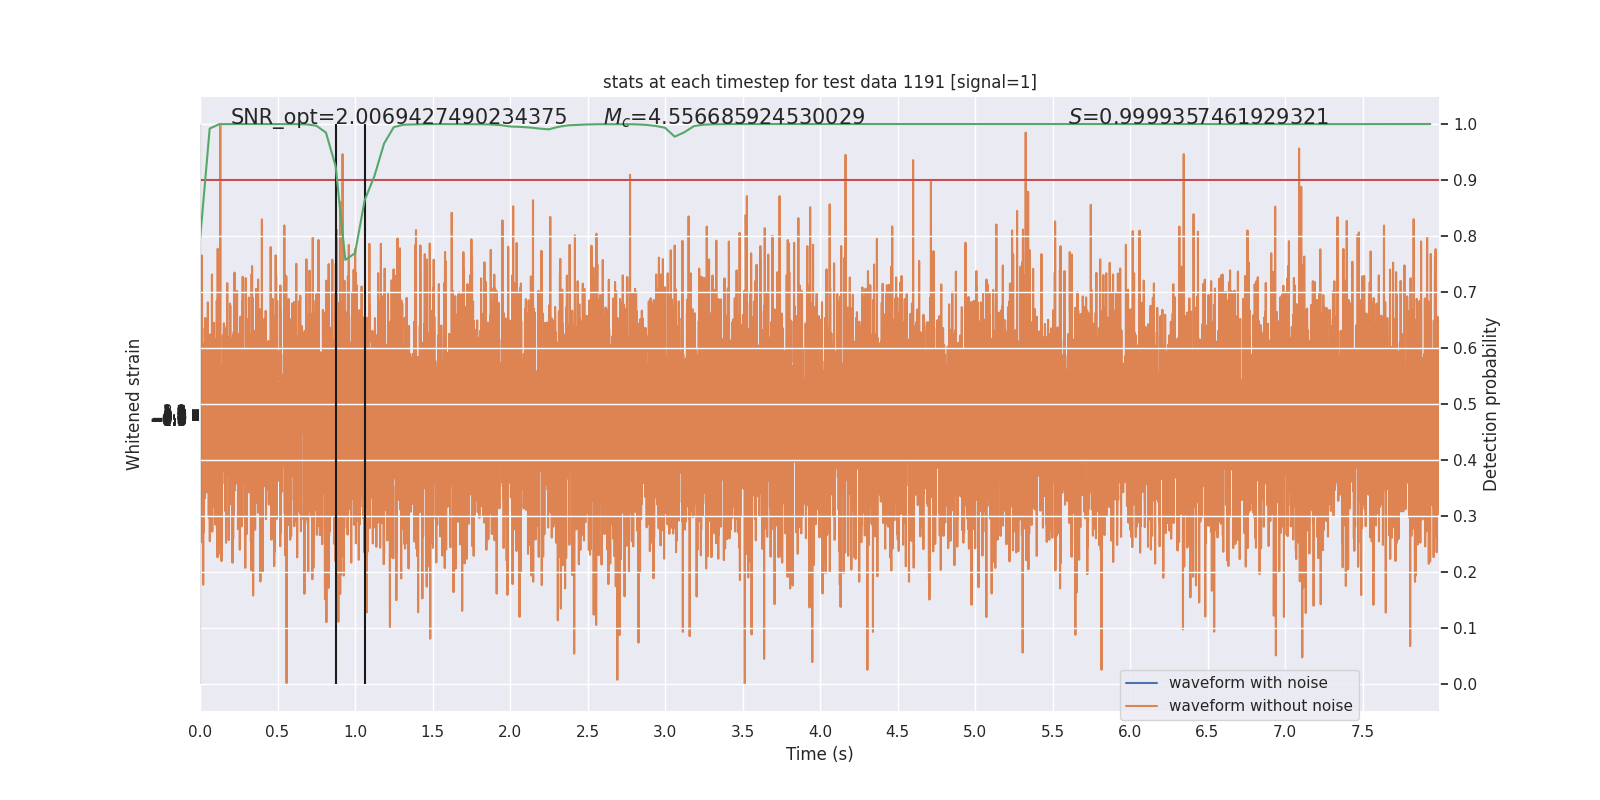The image size is (1600, 800).
Task: Click the x-axis tick label 1.5
Action: point(432,732)
